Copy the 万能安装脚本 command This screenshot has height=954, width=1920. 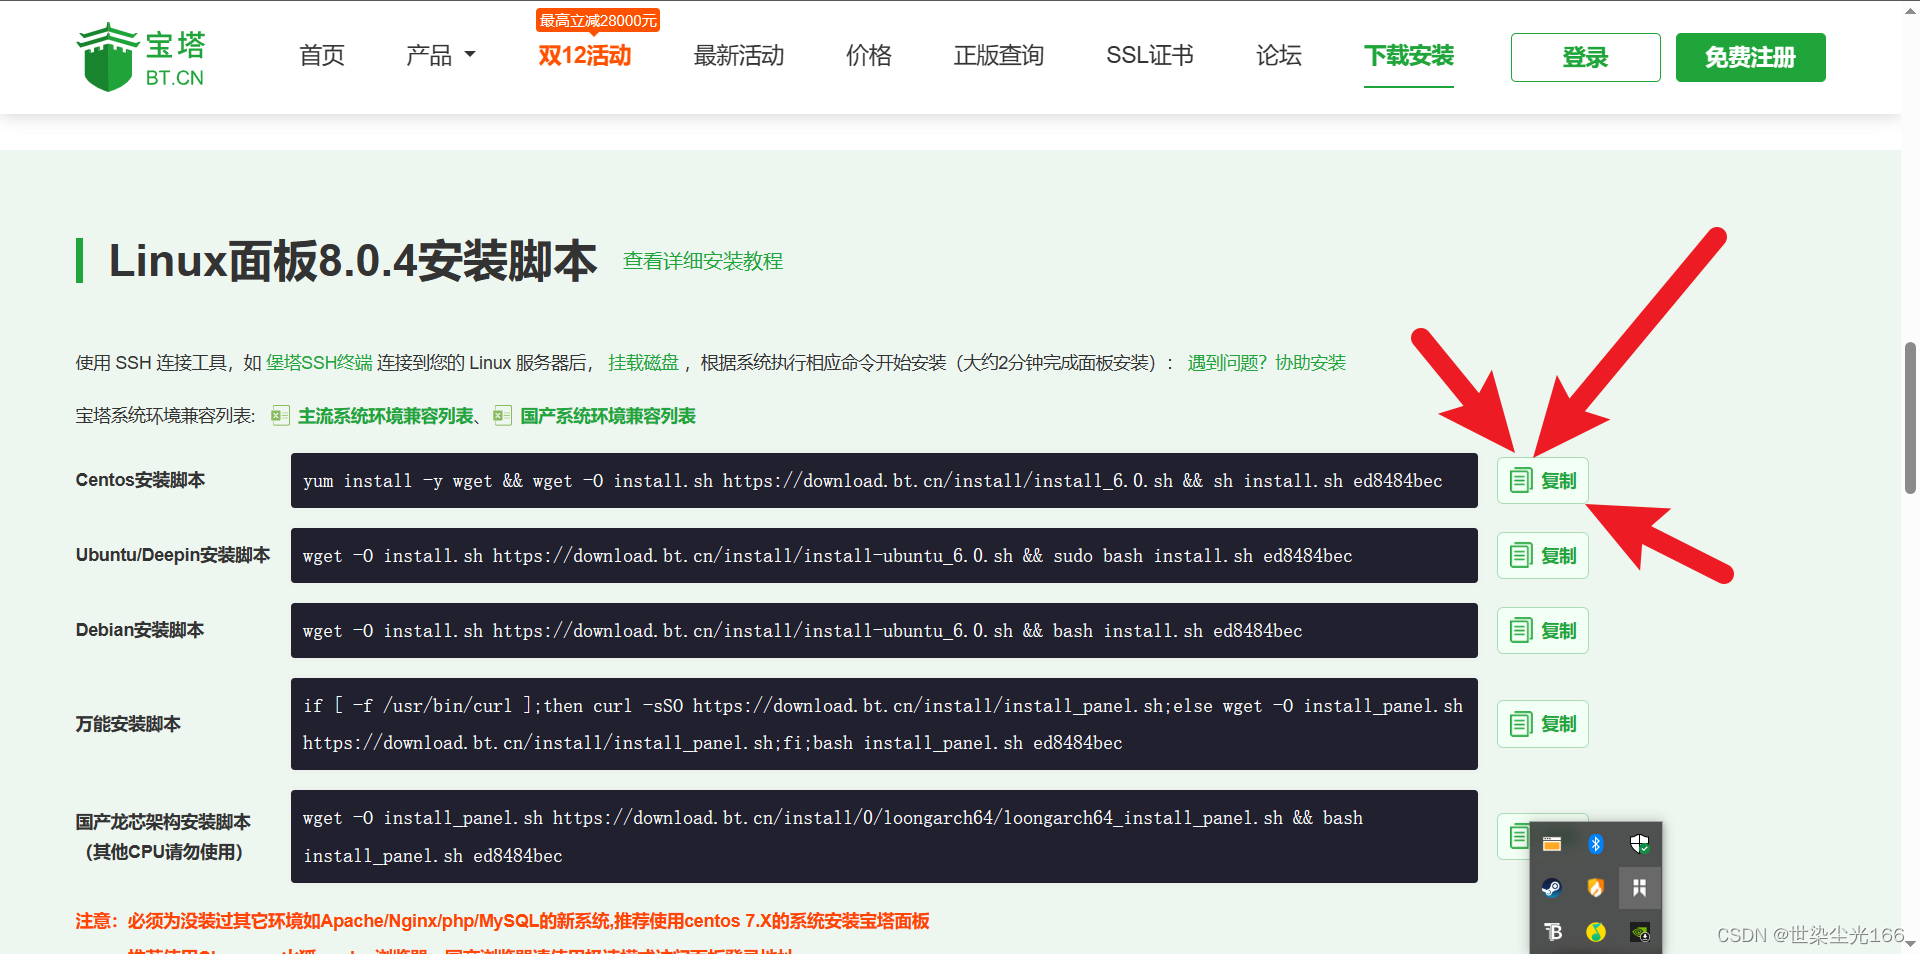(1542, 724)
